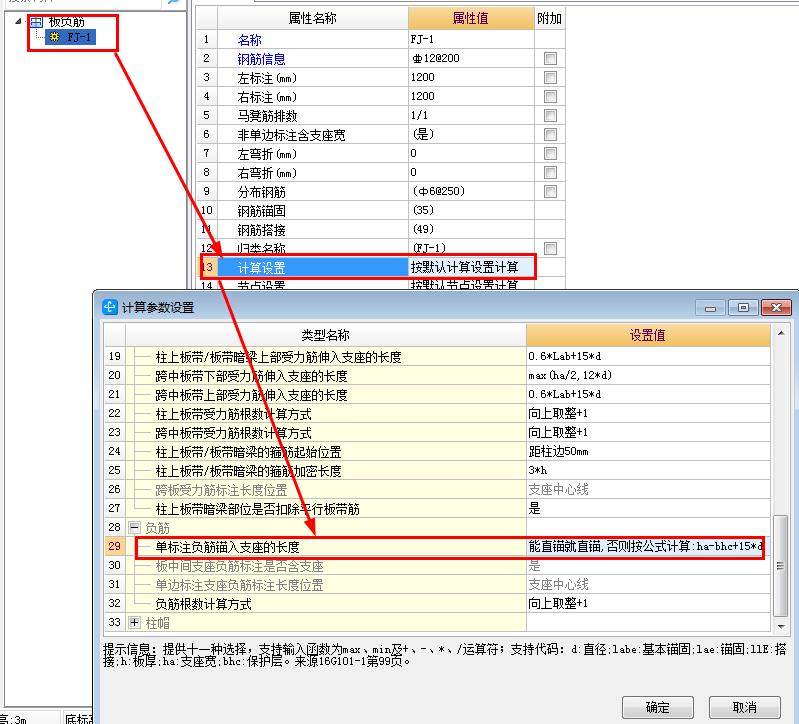
Task: Confirm settings with 确定 button
Action: click(x=657, y=707)
